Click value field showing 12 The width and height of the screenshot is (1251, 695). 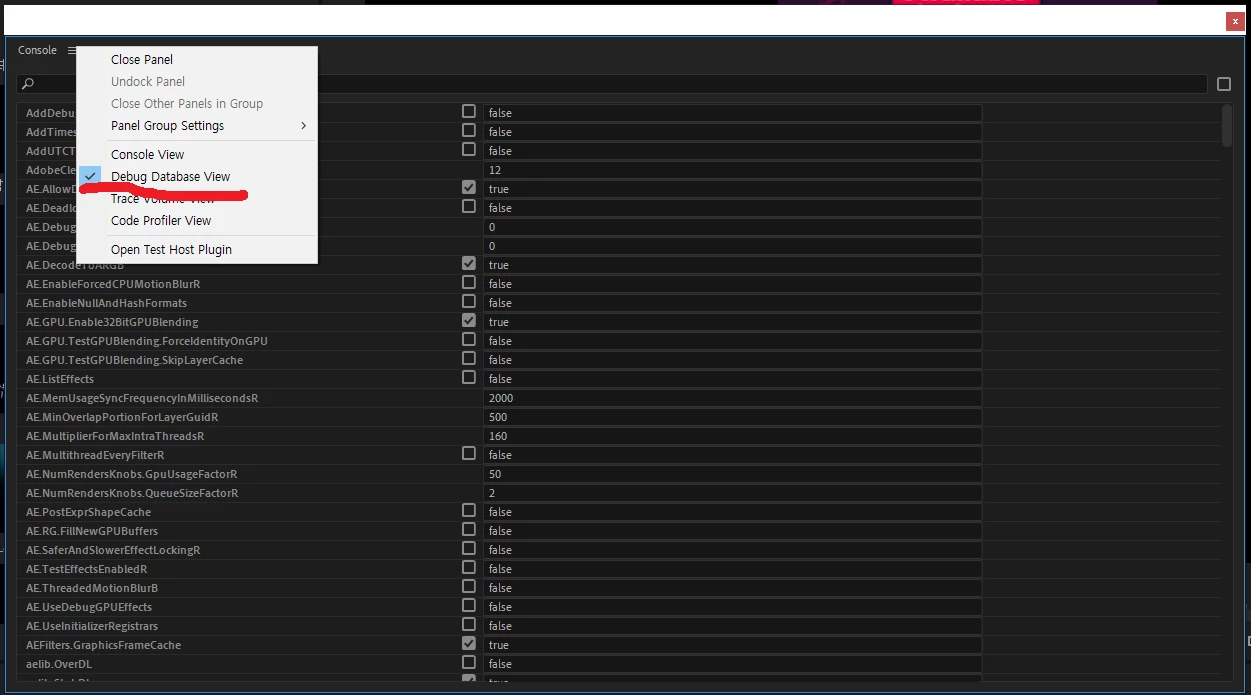(732, 170)
